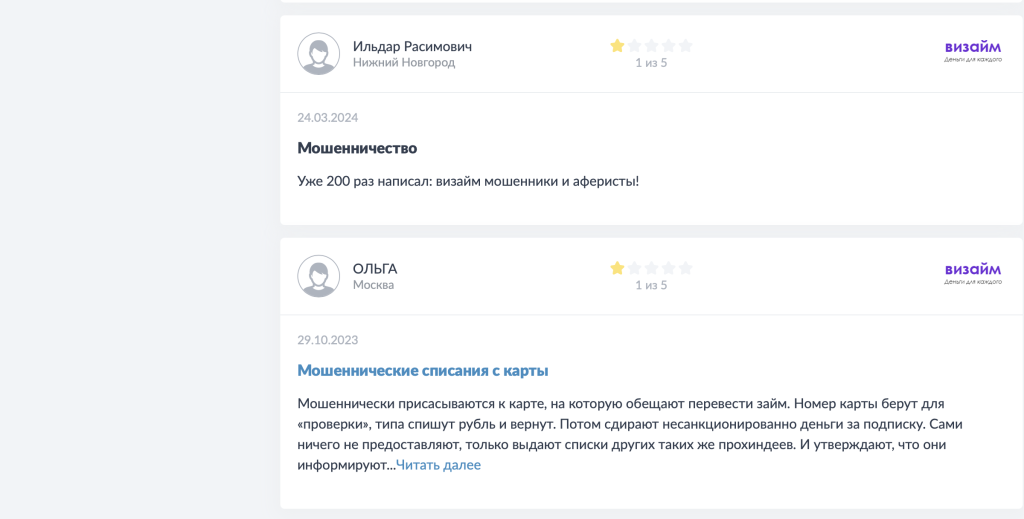1024x519 pixels.
Task: Click the Визайм logo in Ильдар's review
Action: click(x=972, y=51)
